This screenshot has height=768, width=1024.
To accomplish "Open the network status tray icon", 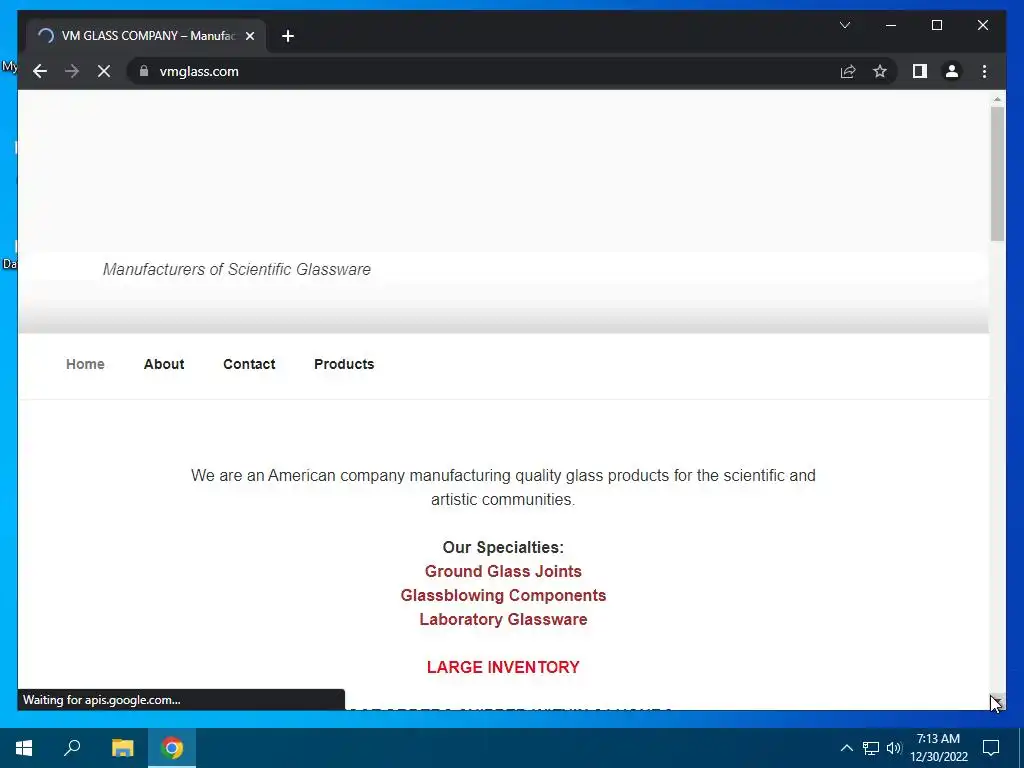I will [x=871, y=748].
